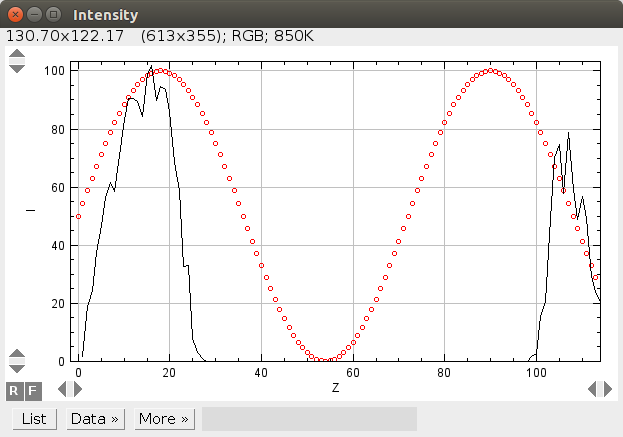Click the F full range icon

click(x=32, y=389)
